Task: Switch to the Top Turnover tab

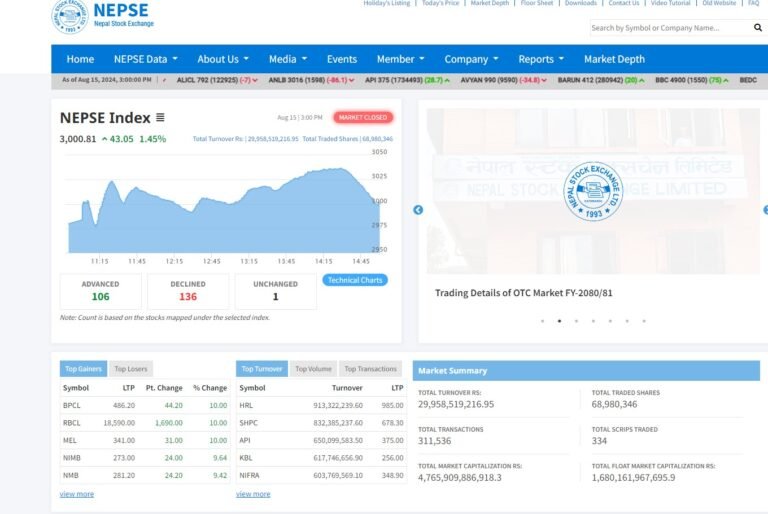Action: (262, 369)
